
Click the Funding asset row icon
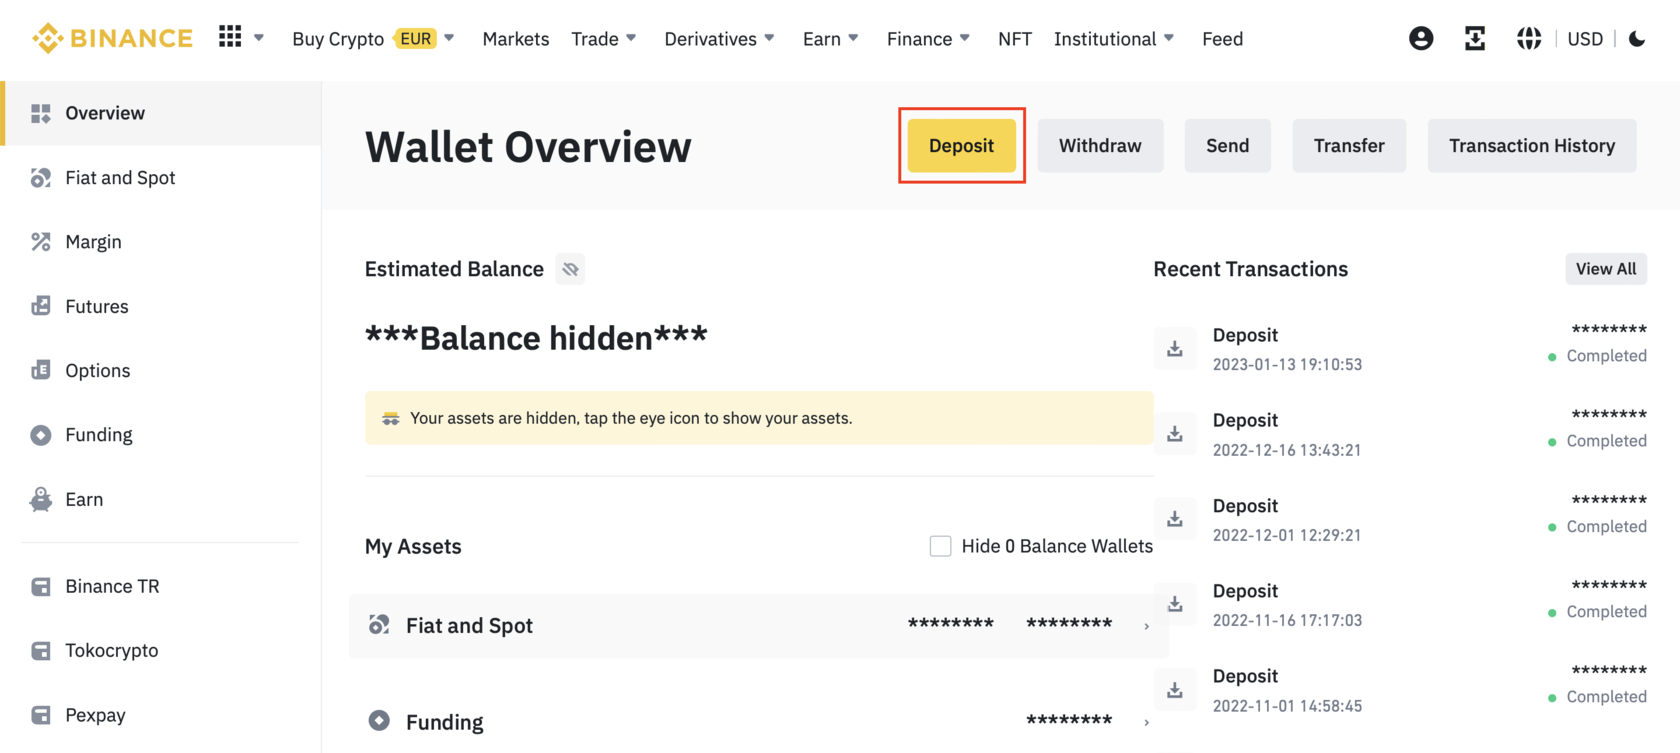click(x=379, y=721)
